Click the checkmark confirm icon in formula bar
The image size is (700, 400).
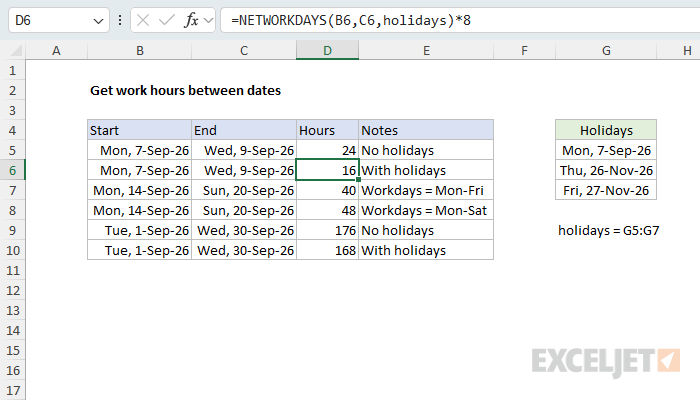point(167,20)
